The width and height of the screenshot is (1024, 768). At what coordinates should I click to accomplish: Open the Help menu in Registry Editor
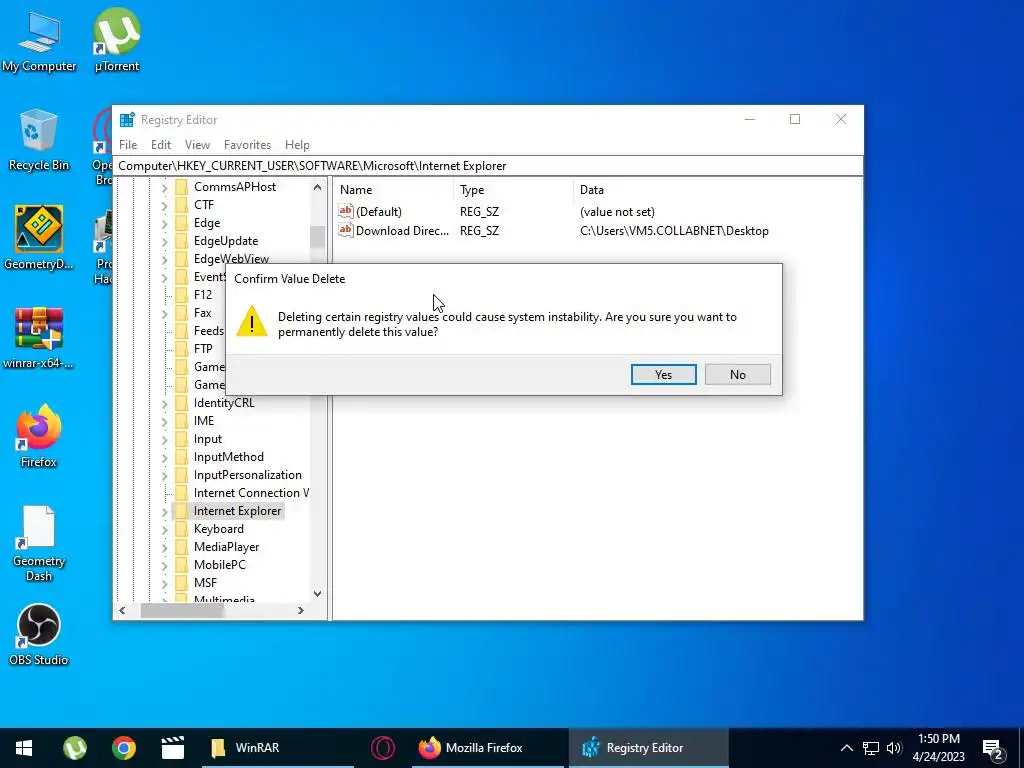(x=297, y=145)
